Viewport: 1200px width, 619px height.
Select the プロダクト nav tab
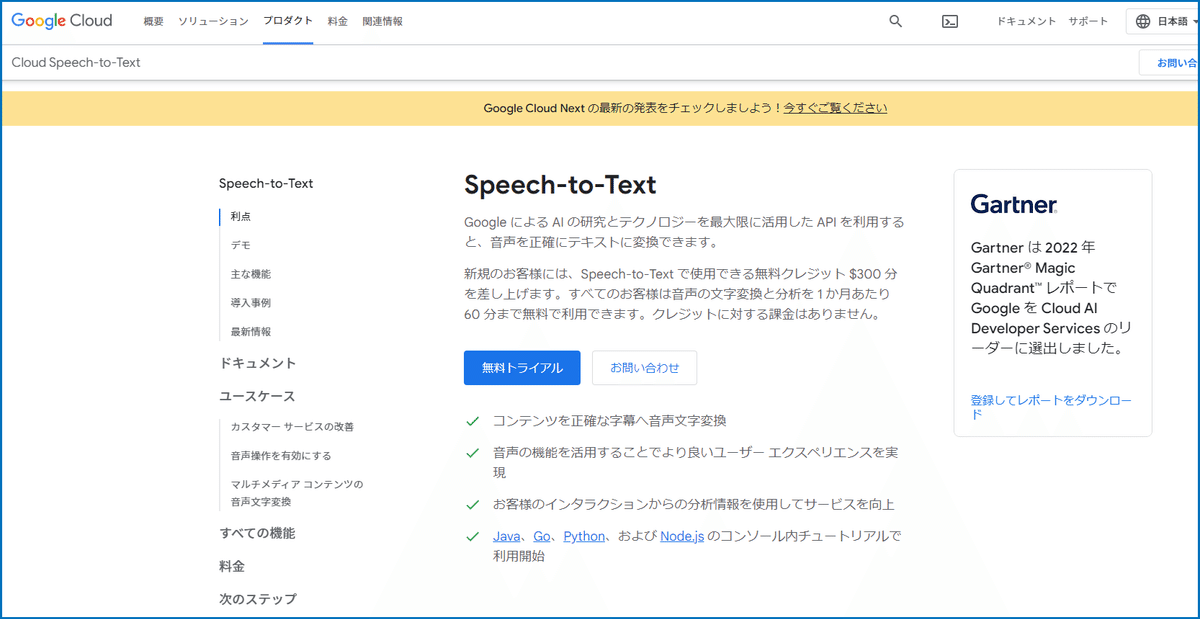(x=288, y=21)
